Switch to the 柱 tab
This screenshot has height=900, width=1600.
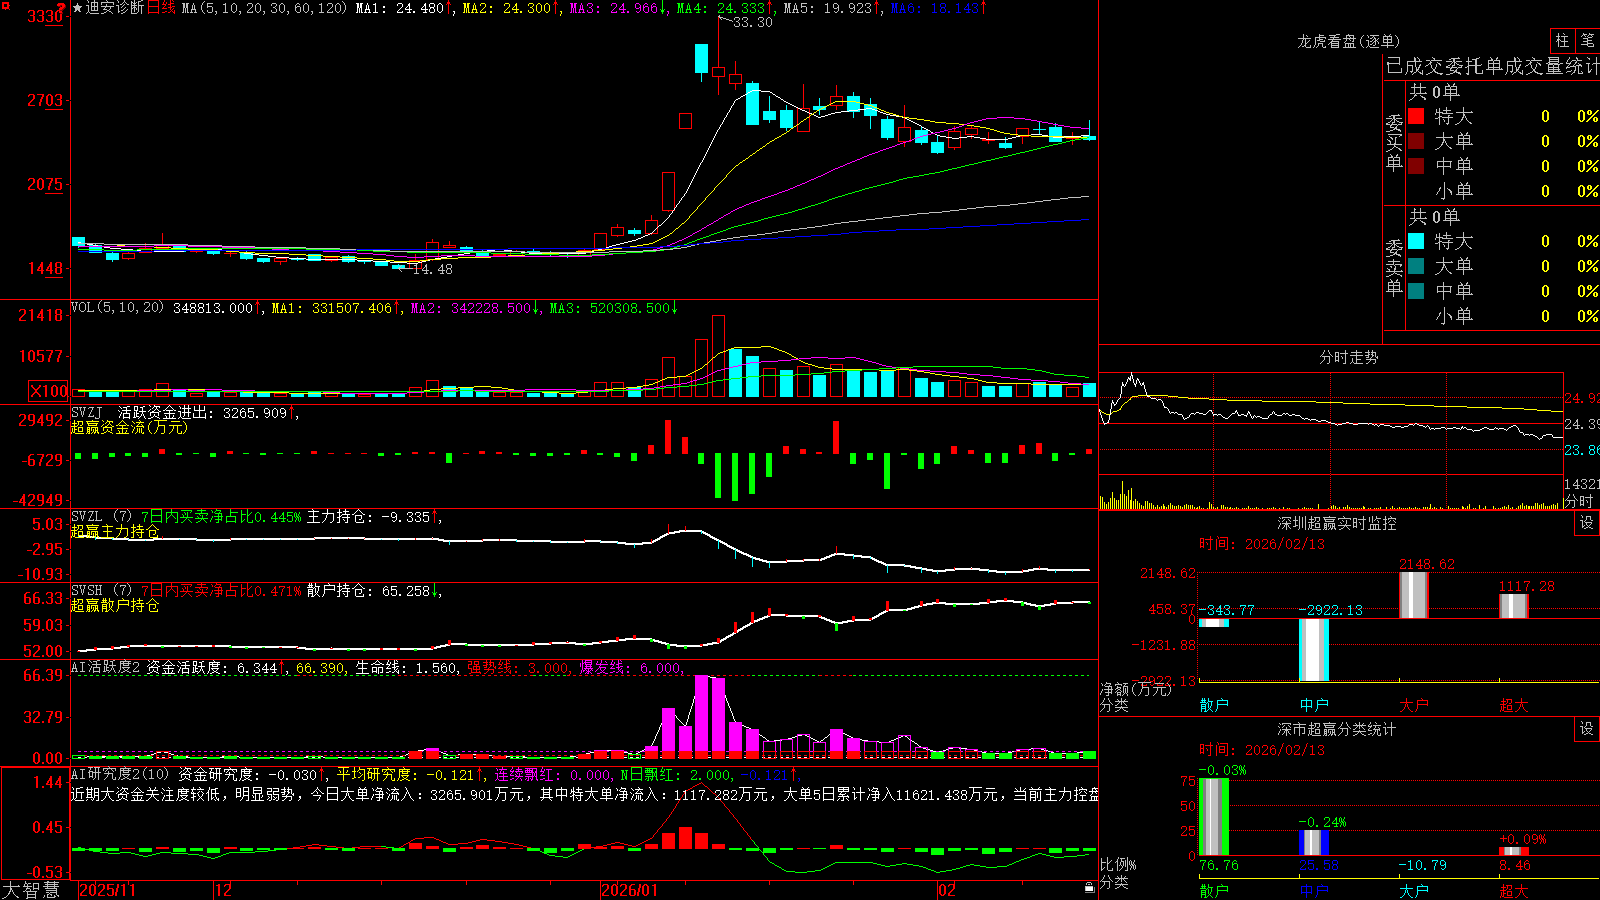1562,40
